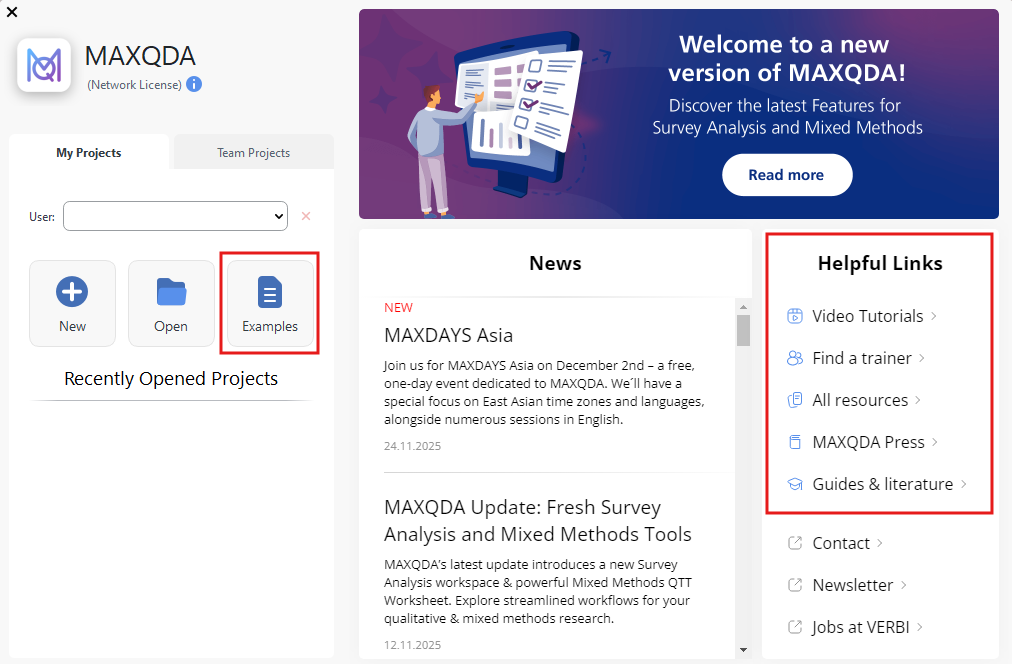The height and width of the screenshot is (664, 1012).
Task: Clear the selected user with red X
Action: 306,216
